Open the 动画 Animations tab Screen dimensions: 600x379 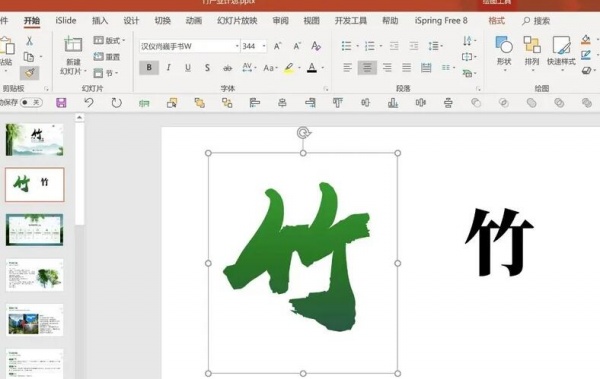tap(194, 21)
